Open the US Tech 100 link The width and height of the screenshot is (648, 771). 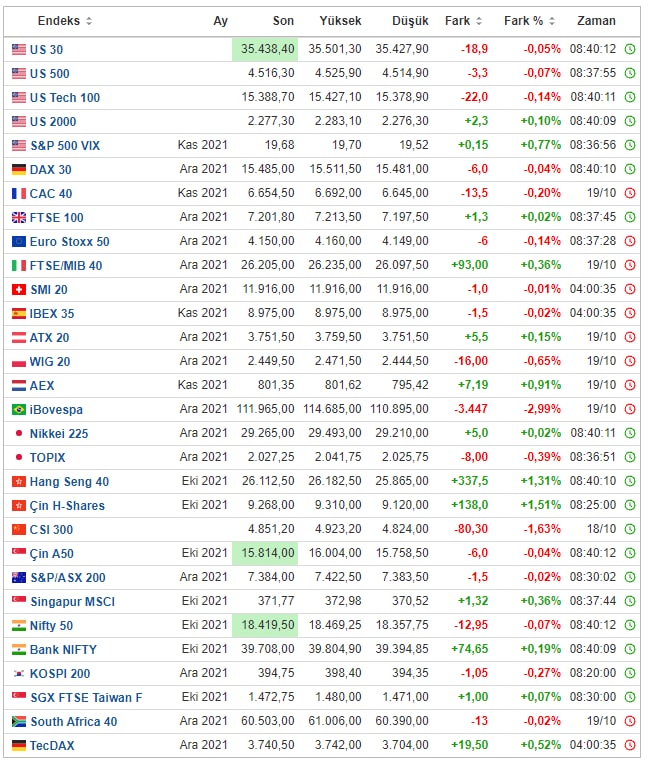pyautogui.click(x=65, y=98)
